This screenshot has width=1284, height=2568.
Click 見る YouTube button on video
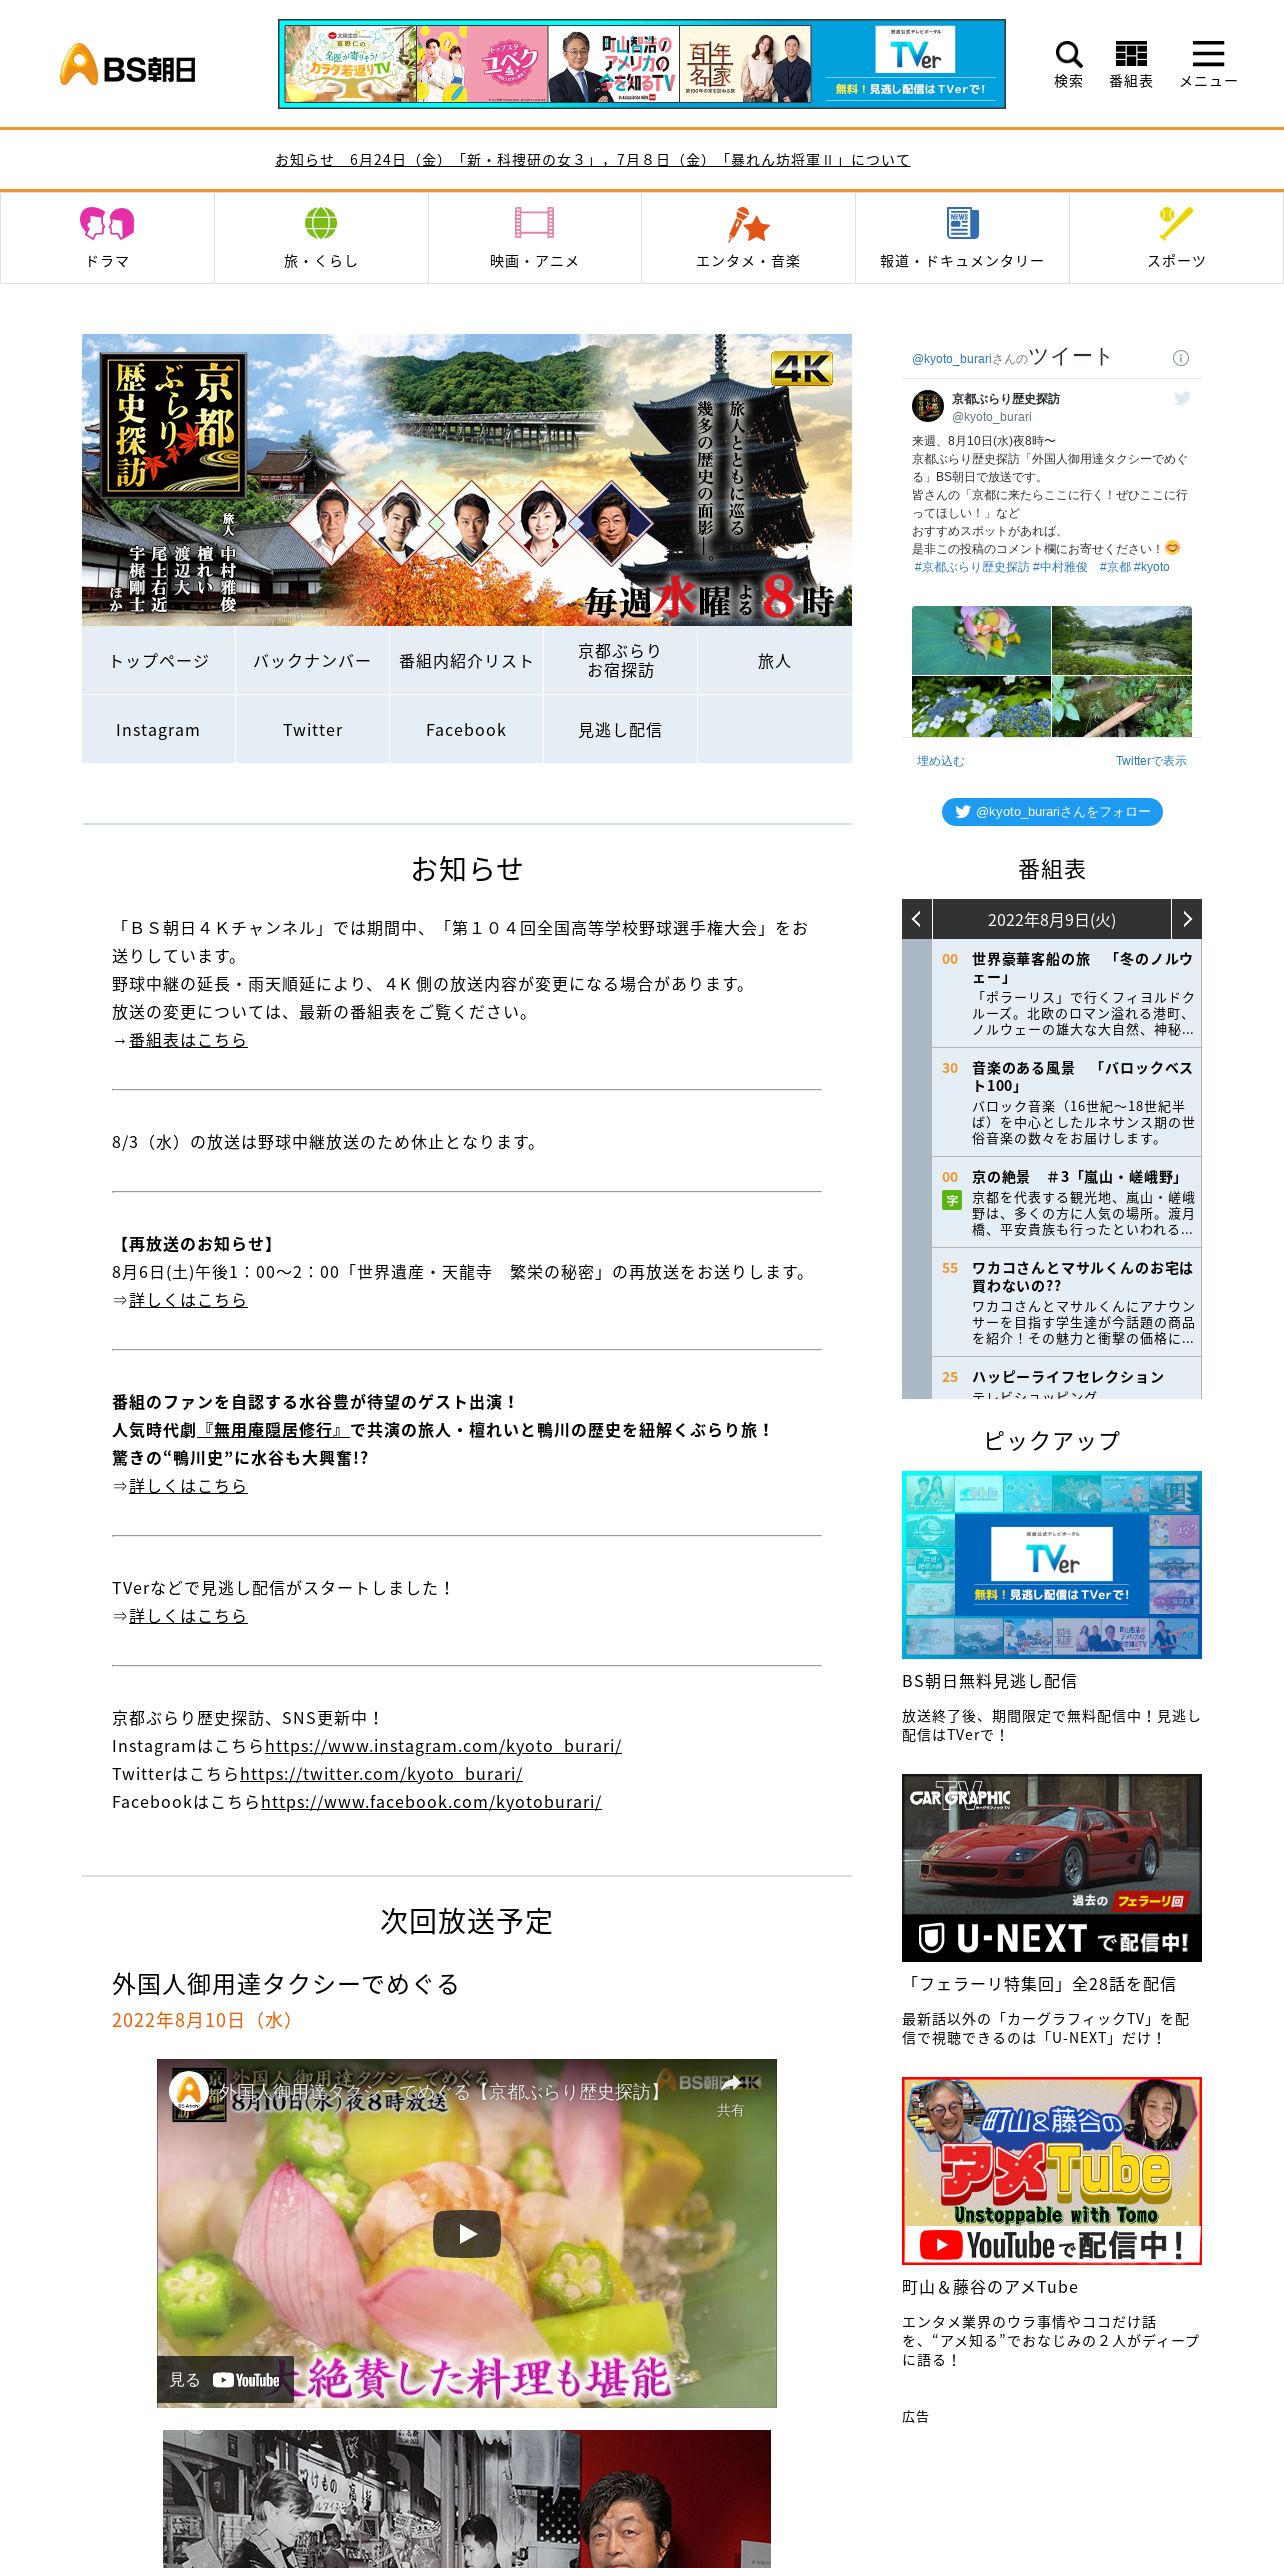tap(225, 2380)
